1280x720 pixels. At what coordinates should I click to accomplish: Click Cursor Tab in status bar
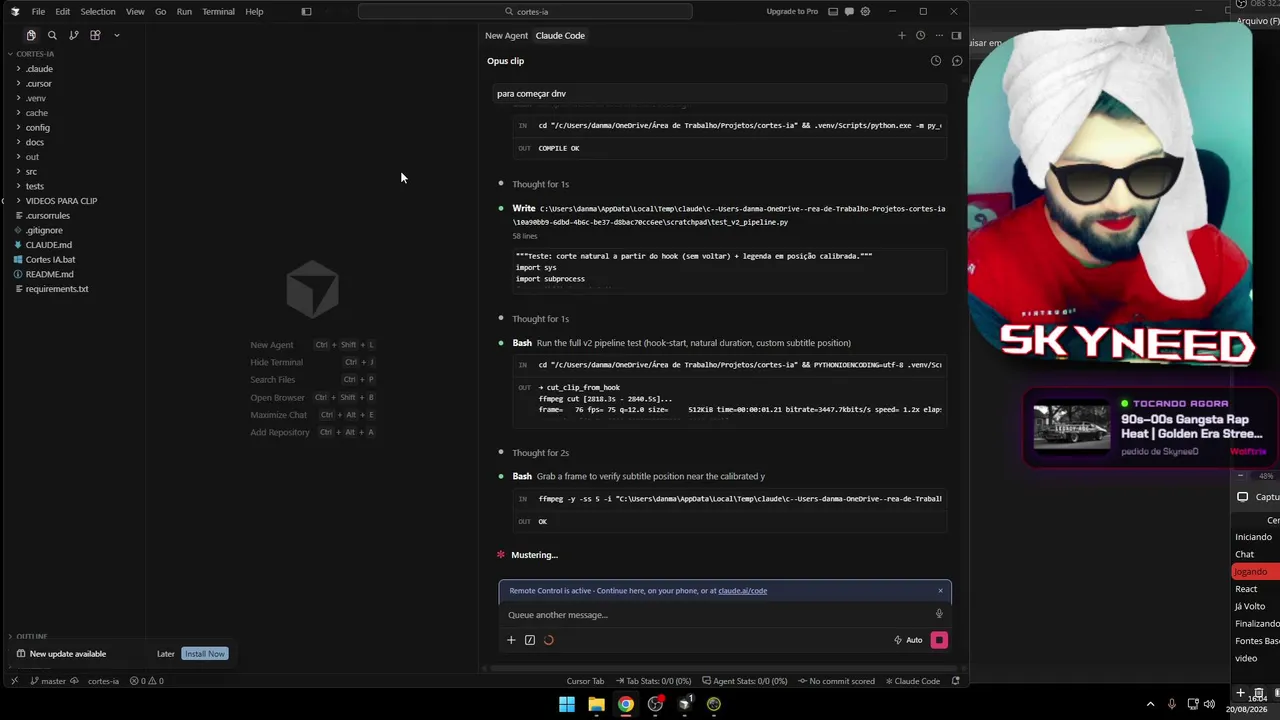coord(585,681)
